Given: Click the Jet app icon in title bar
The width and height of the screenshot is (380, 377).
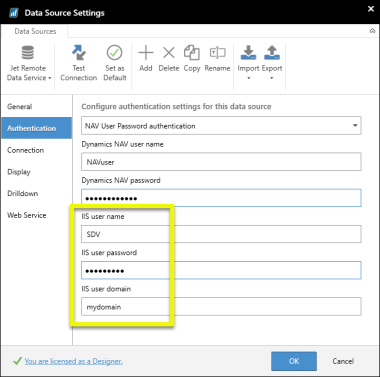Looking at the screenshot, I should (14, 13).
